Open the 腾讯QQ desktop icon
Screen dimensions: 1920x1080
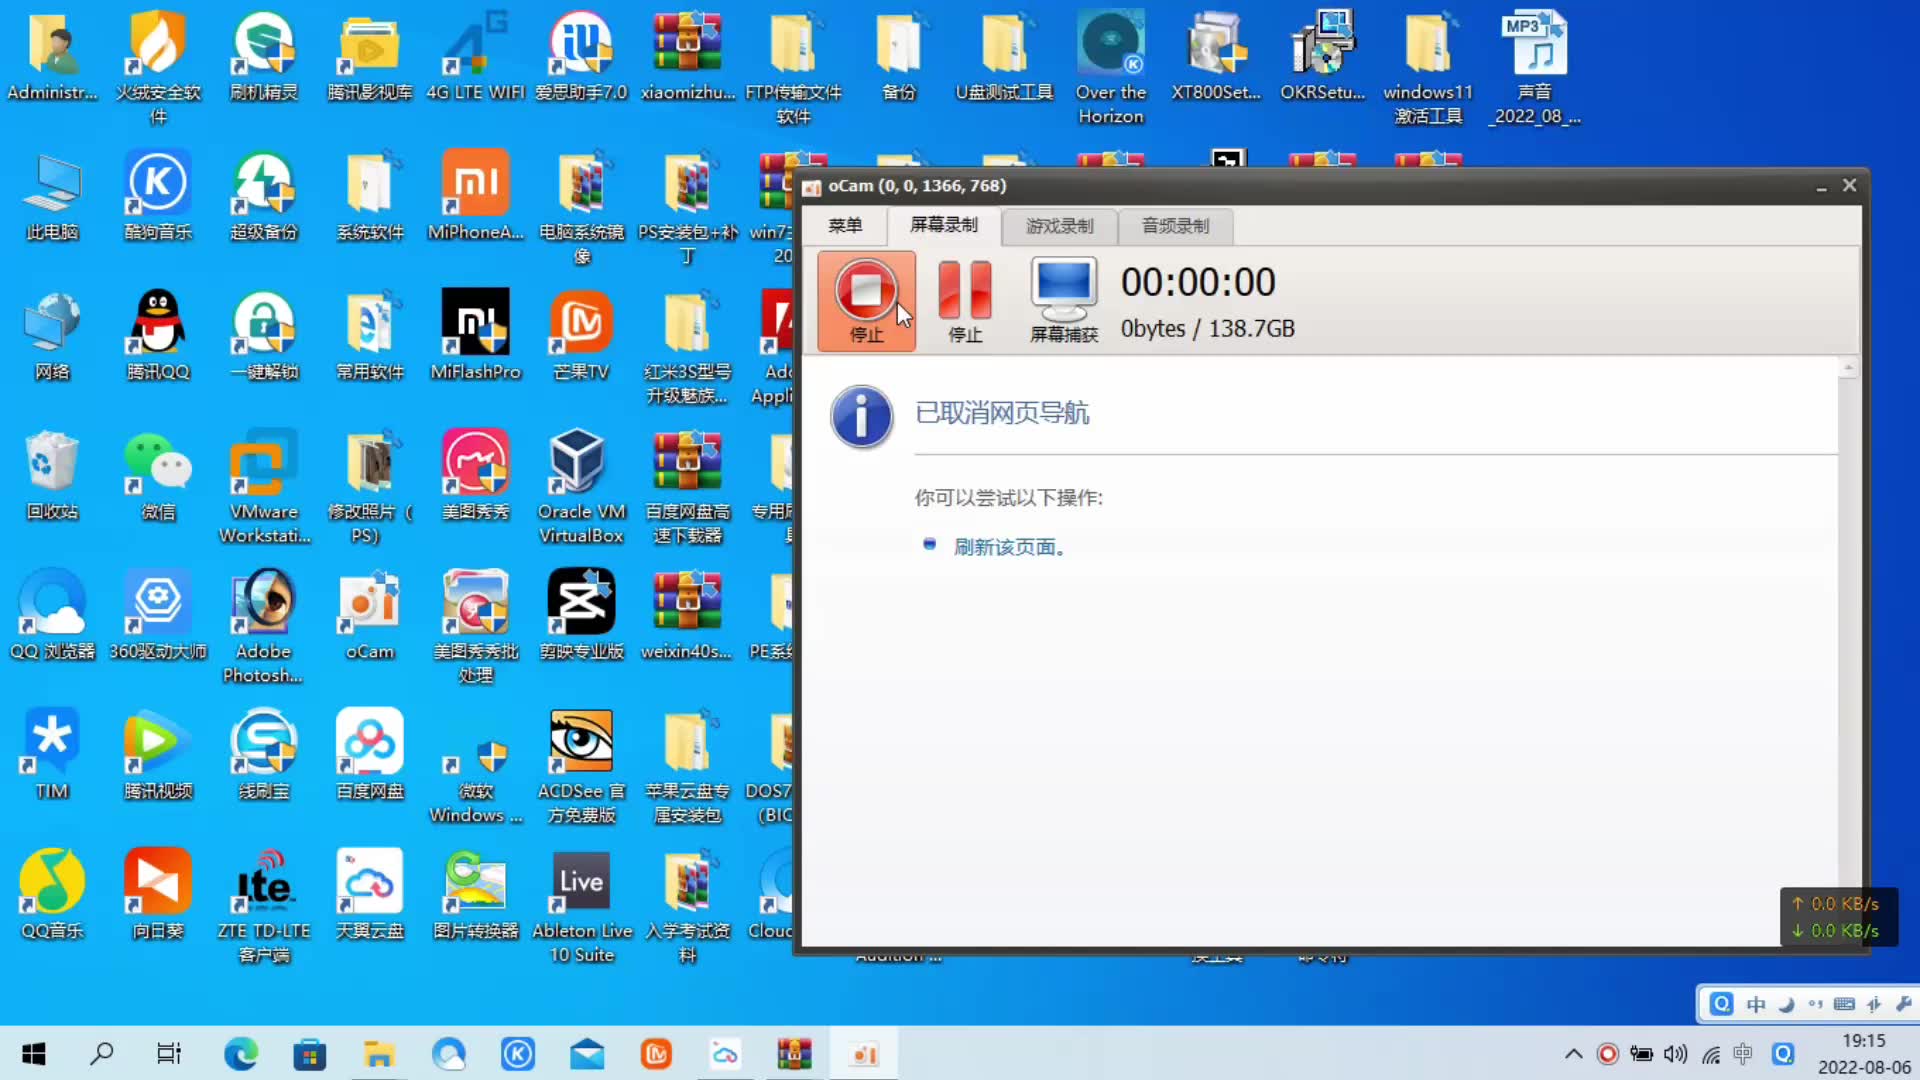[158, 324]
